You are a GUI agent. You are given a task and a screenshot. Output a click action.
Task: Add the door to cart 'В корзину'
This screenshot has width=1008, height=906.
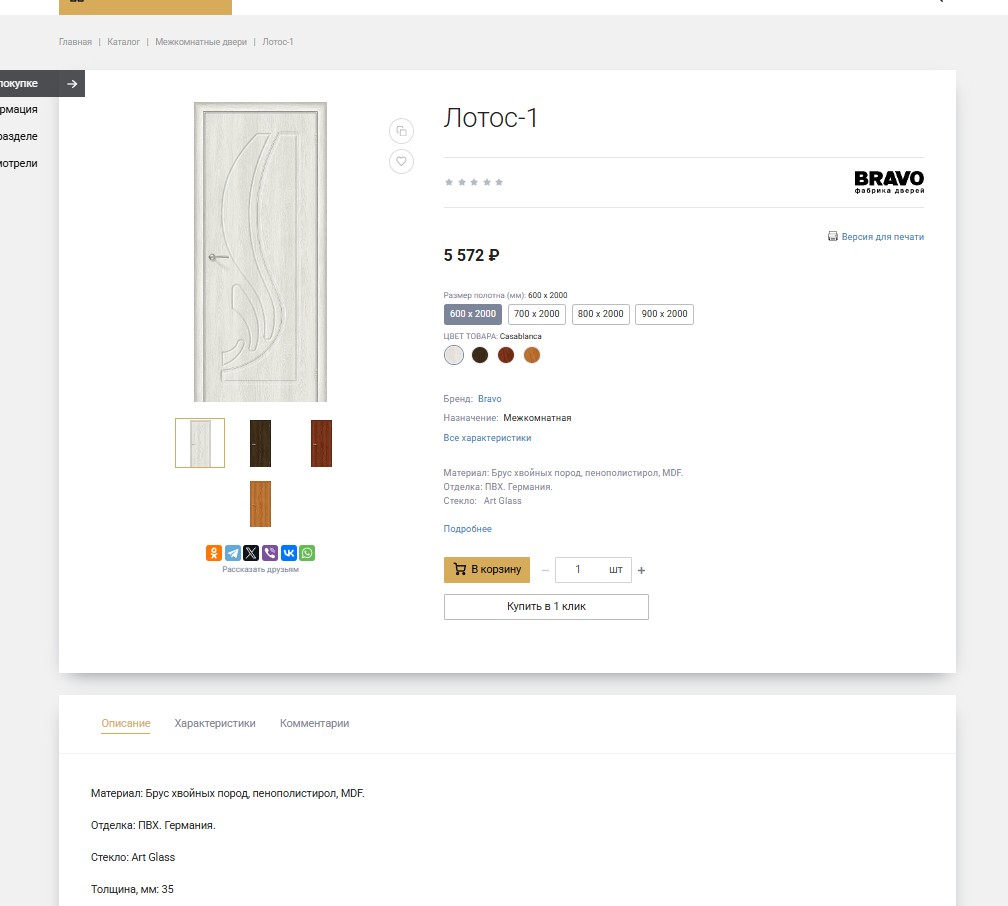point(487,570)
